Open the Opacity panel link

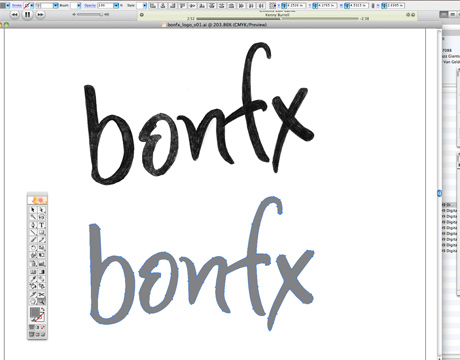90,5
